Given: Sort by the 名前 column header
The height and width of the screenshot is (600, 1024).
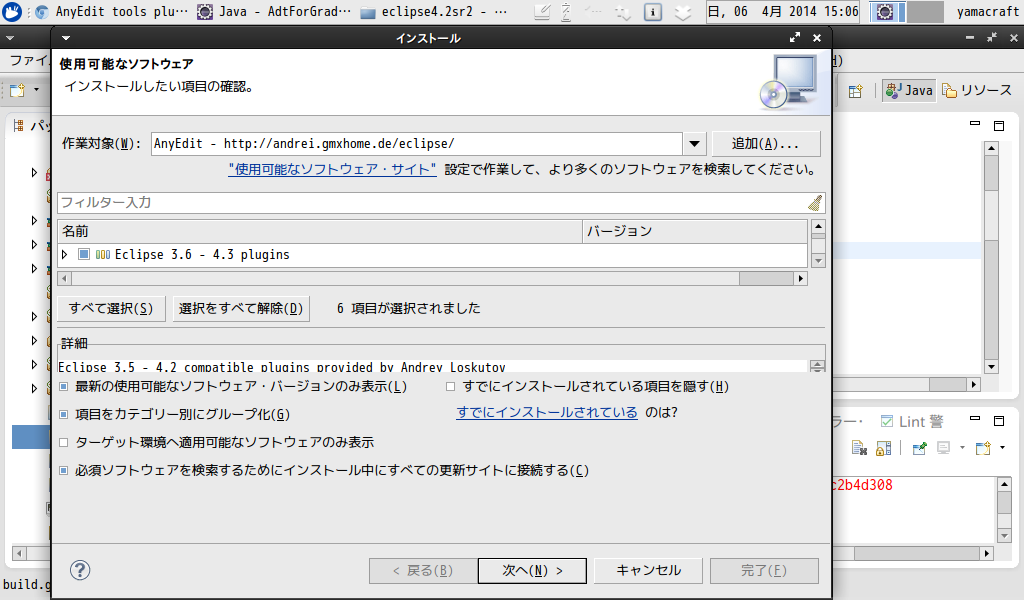Looking at the screenshot, I should click(x=320, y=231).
